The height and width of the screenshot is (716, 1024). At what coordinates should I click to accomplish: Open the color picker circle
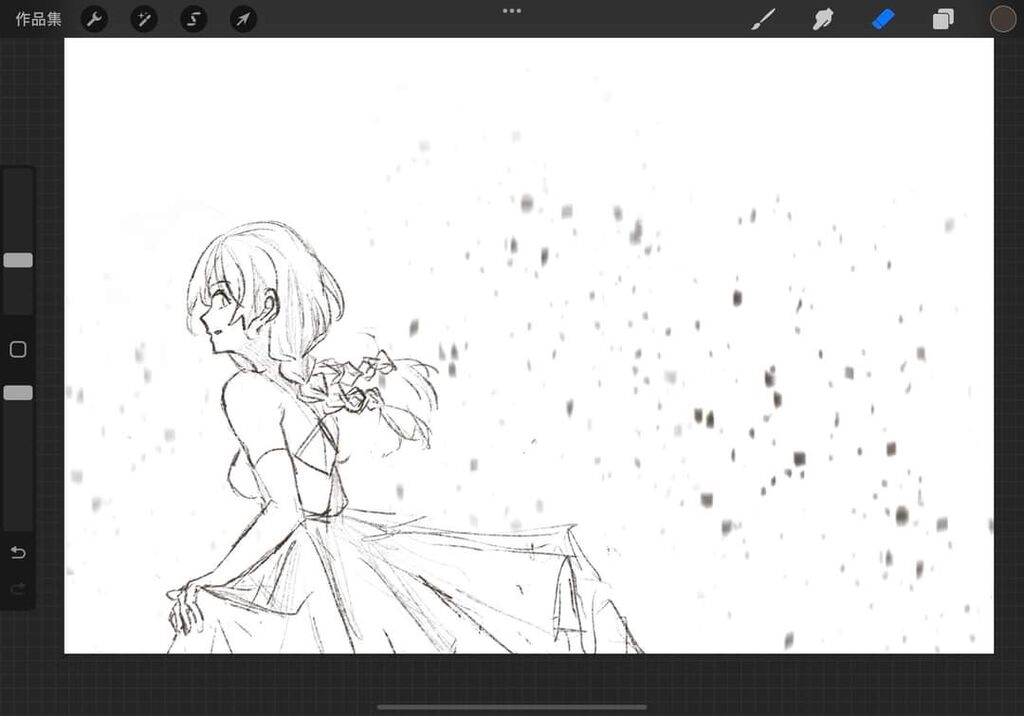tap(1002, 19)
